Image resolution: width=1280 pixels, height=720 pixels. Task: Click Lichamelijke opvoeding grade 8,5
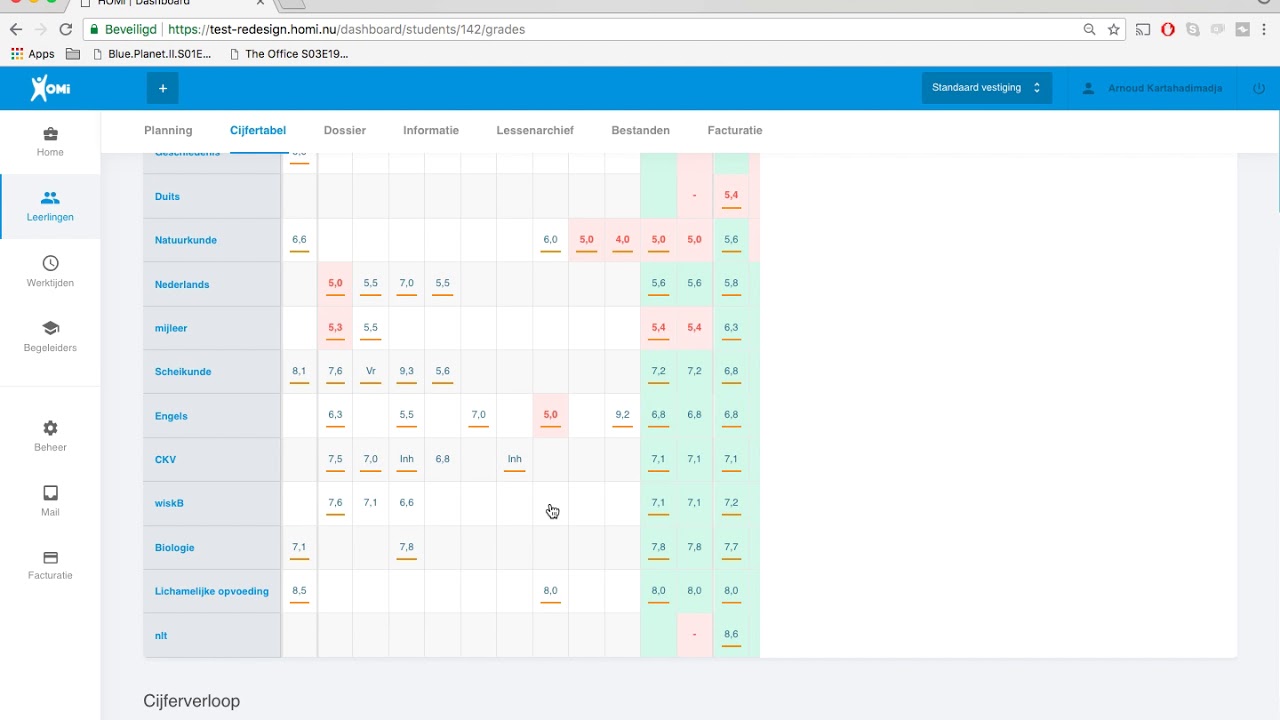pyautogui.click(x=299, y=591)
